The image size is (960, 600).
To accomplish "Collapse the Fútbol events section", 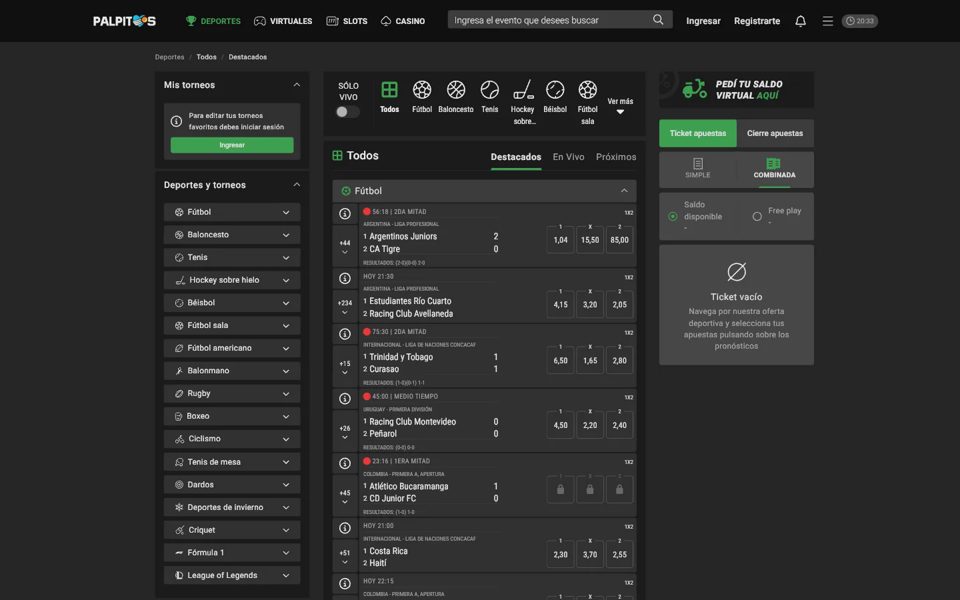I will point(624,191).
